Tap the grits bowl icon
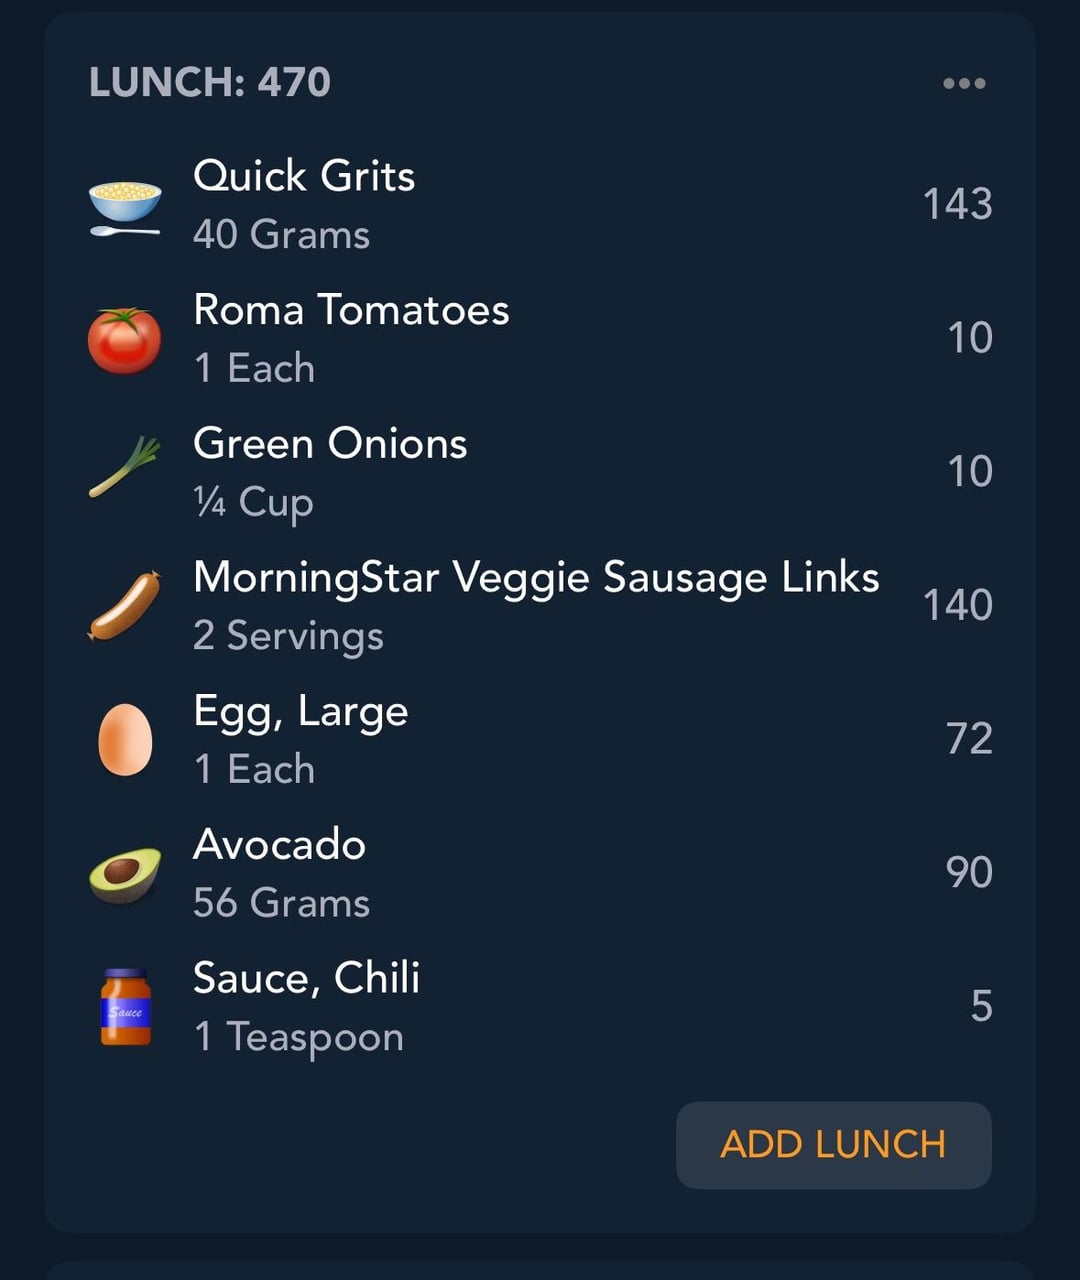The image size is (1080, 1280). coord(125,206)
